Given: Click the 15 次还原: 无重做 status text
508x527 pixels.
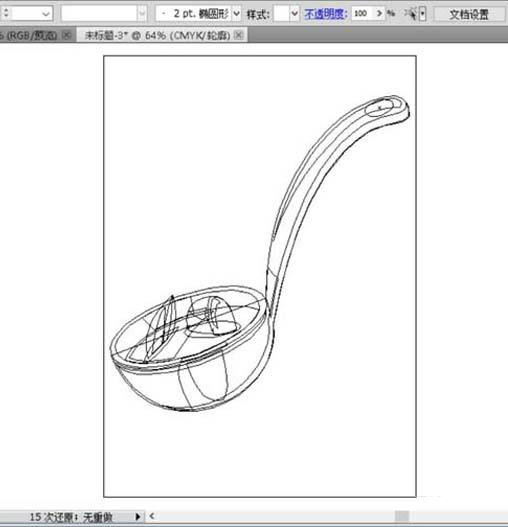Looking at the screenshot, I should tap(71, 517).
